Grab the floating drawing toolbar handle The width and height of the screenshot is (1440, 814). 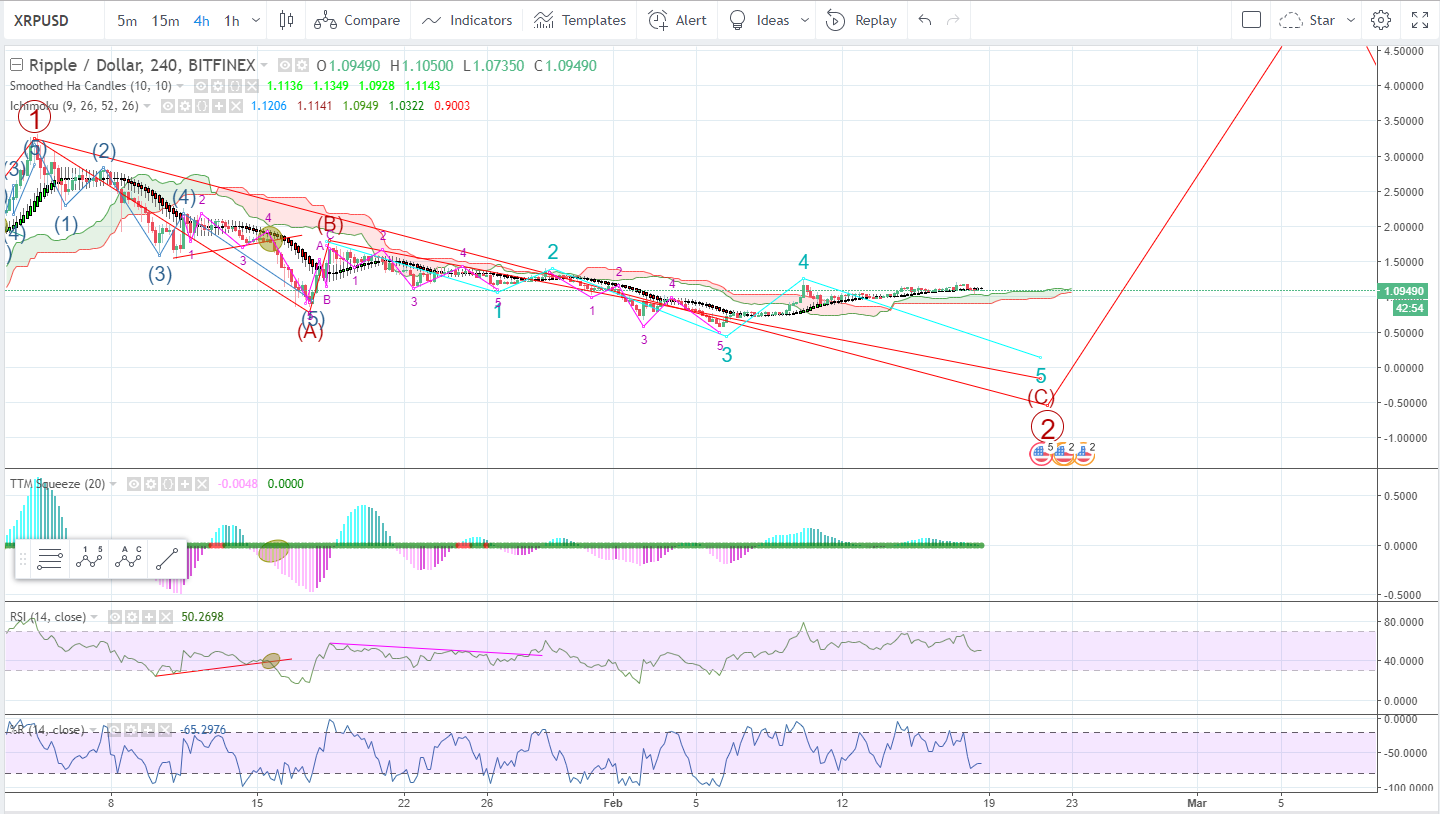pos(23,559)
